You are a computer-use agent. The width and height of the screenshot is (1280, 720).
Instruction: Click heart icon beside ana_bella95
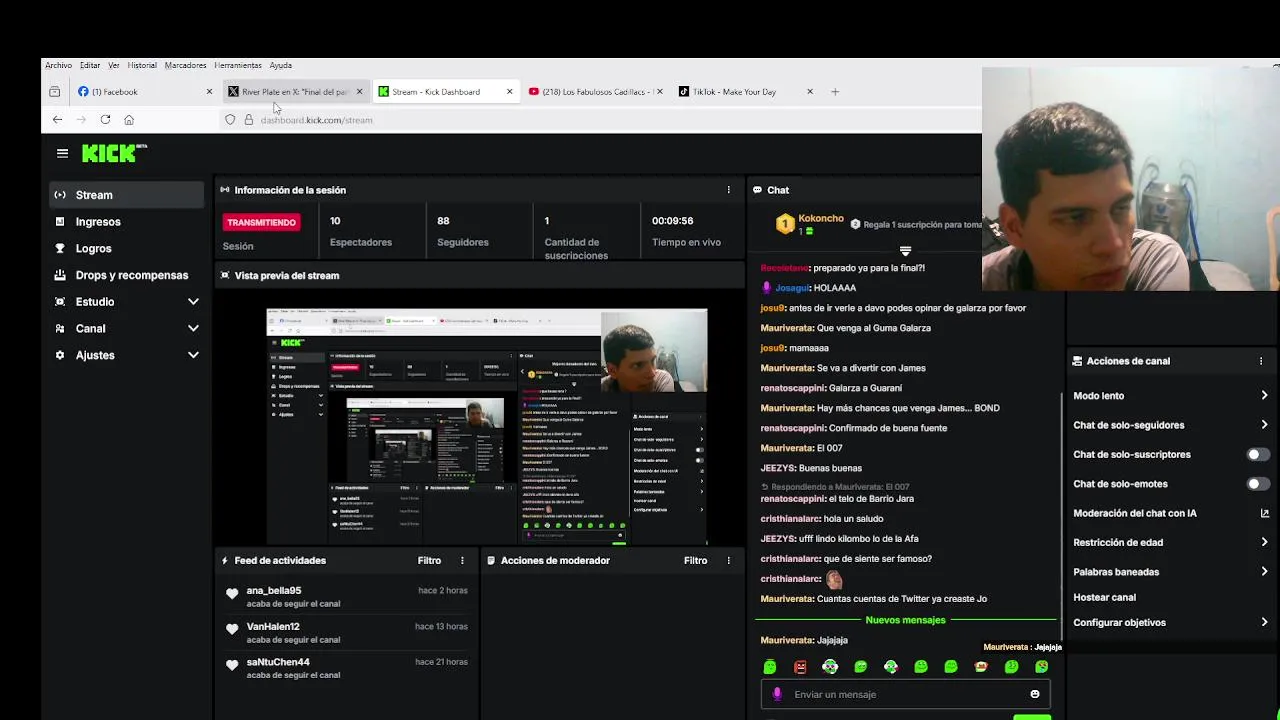[x=232, y=594]
